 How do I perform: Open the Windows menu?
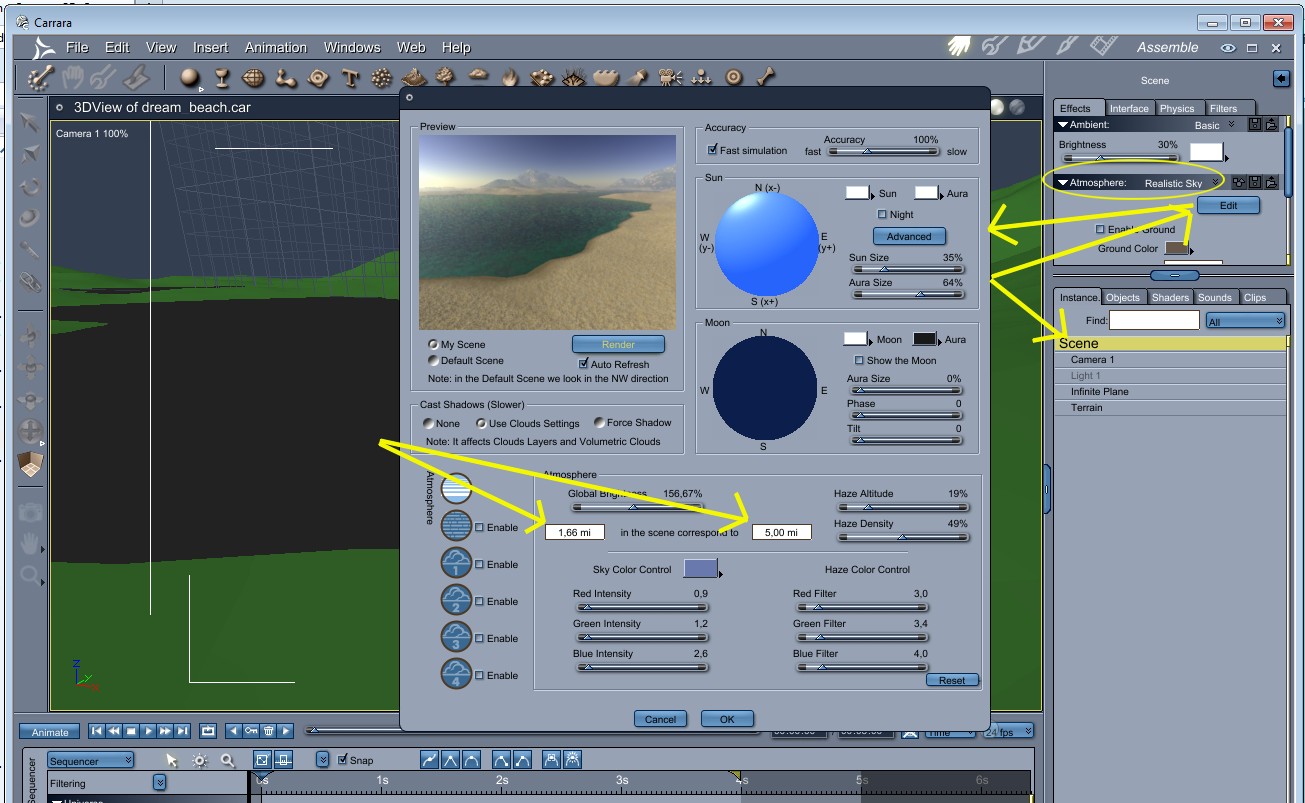coord(352,47)
